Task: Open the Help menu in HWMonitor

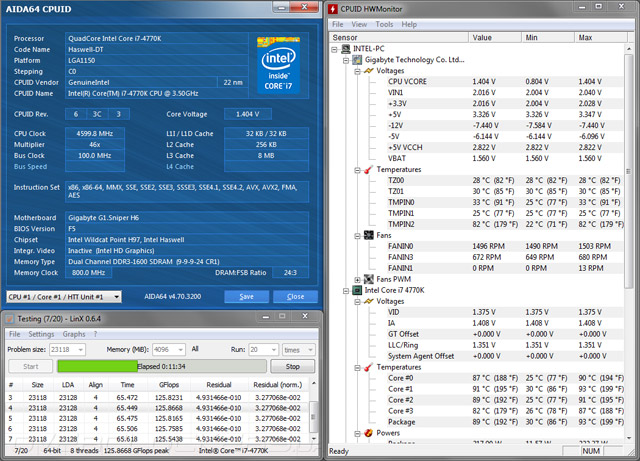Action: click(409, 24)
